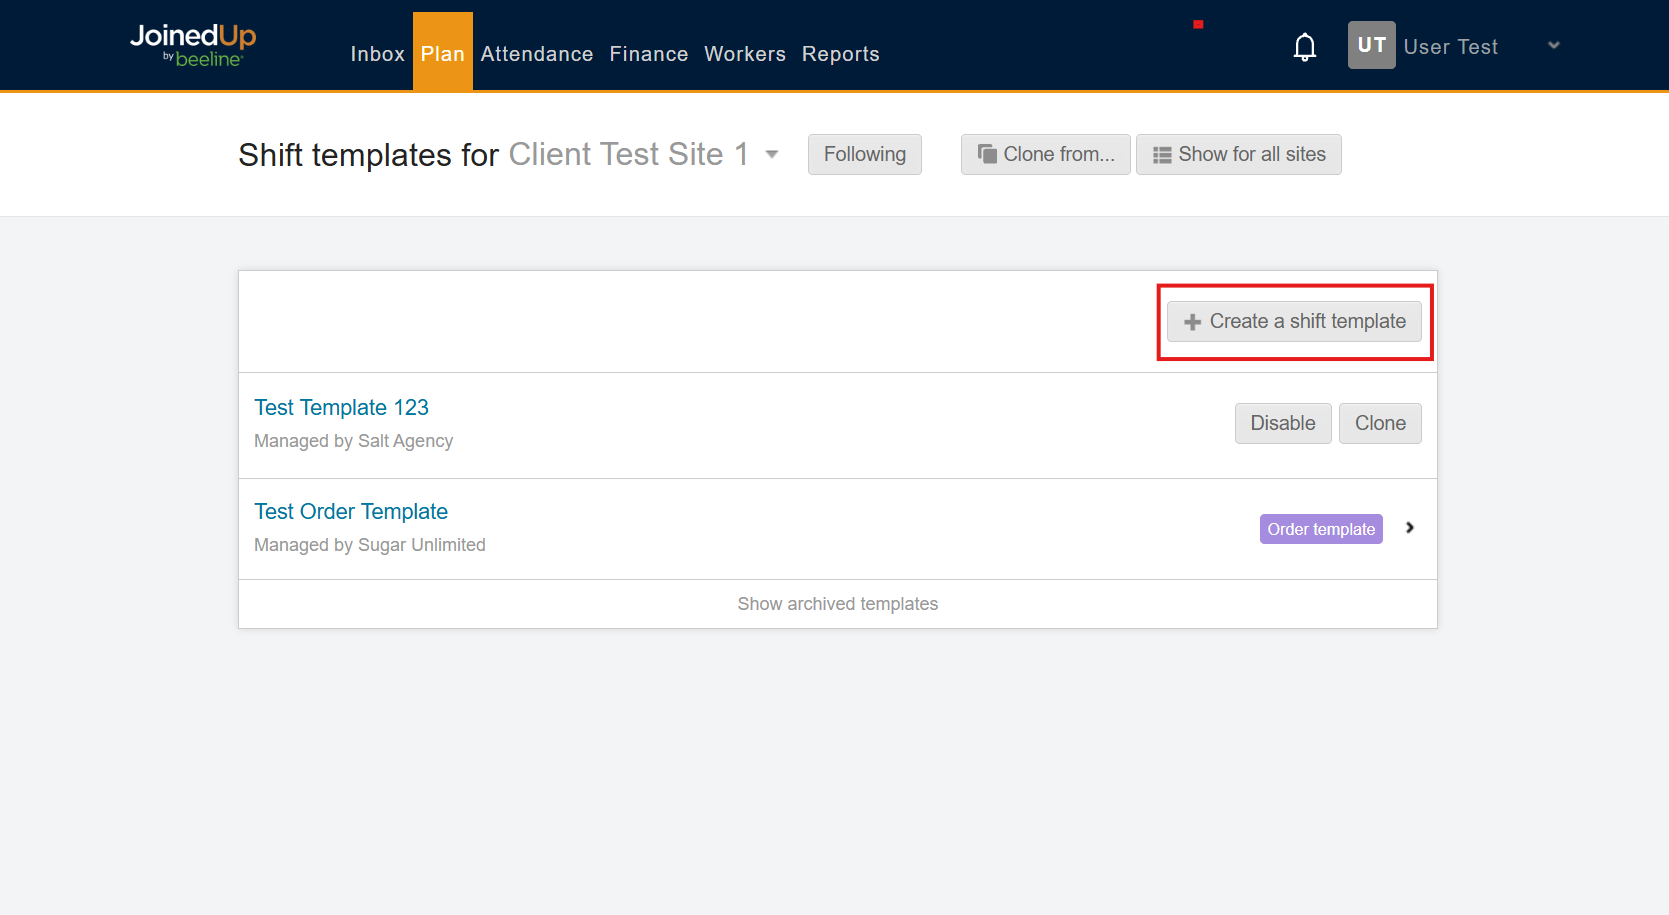Go to the Inbox tab
1669x915 pixels.
pyautogui.click(x=377, y=54)
